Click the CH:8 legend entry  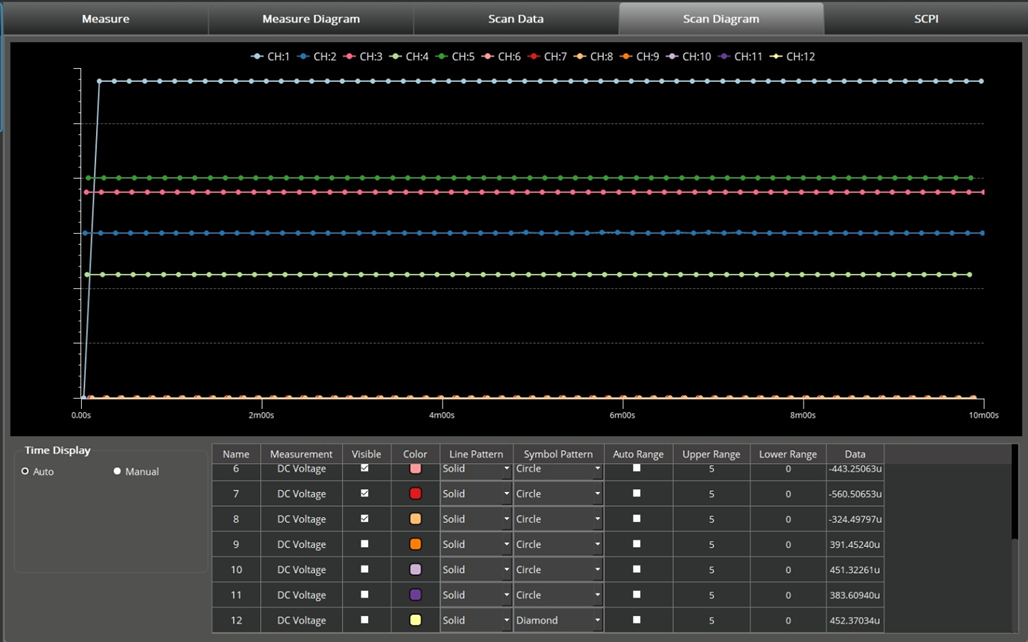pyautogui.click(x=593, y=56)
